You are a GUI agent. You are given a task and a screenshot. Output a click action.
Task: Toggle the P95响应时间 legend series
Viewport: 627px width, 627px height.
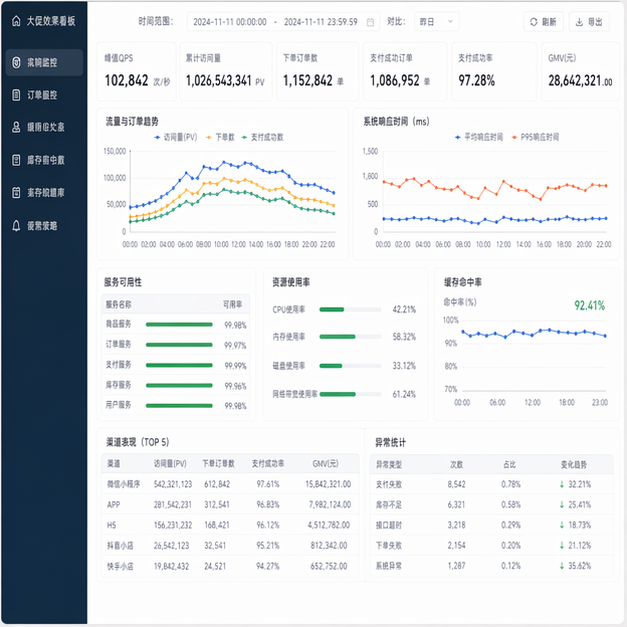click(535, 137)
